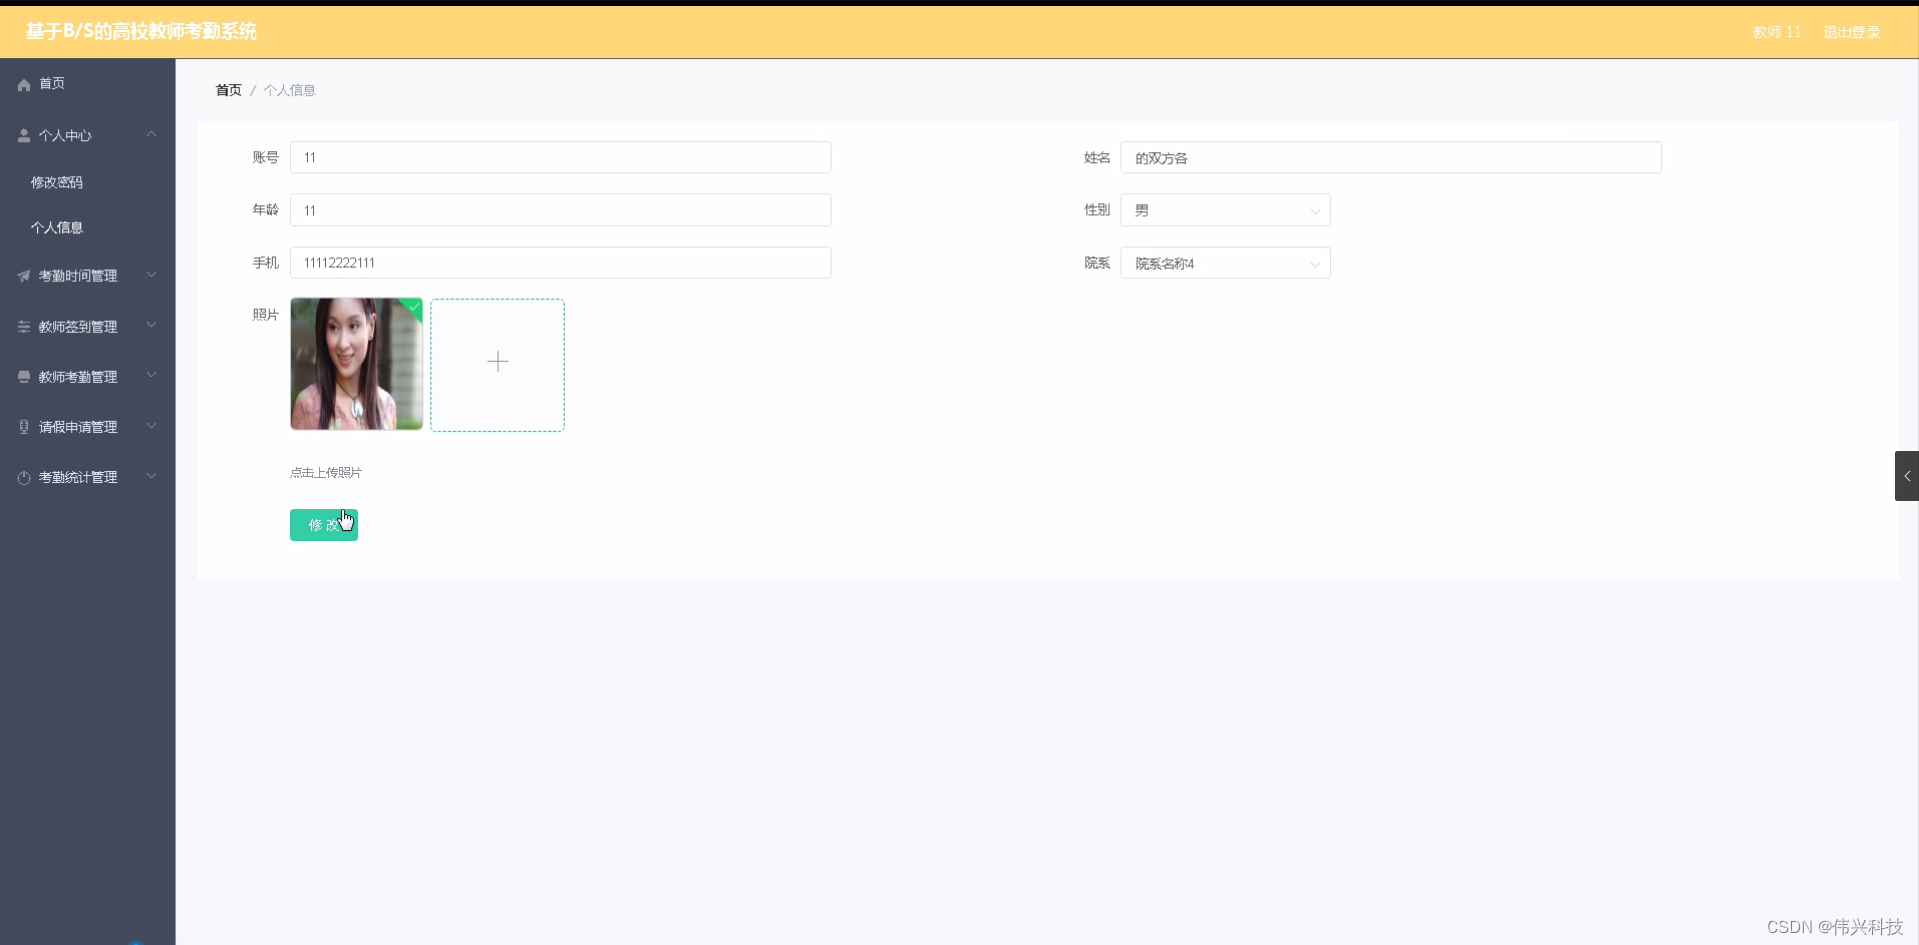
Task: Click the green checkmark on uploaded photo
Action: pyautogui.click(x=413, y=308)
